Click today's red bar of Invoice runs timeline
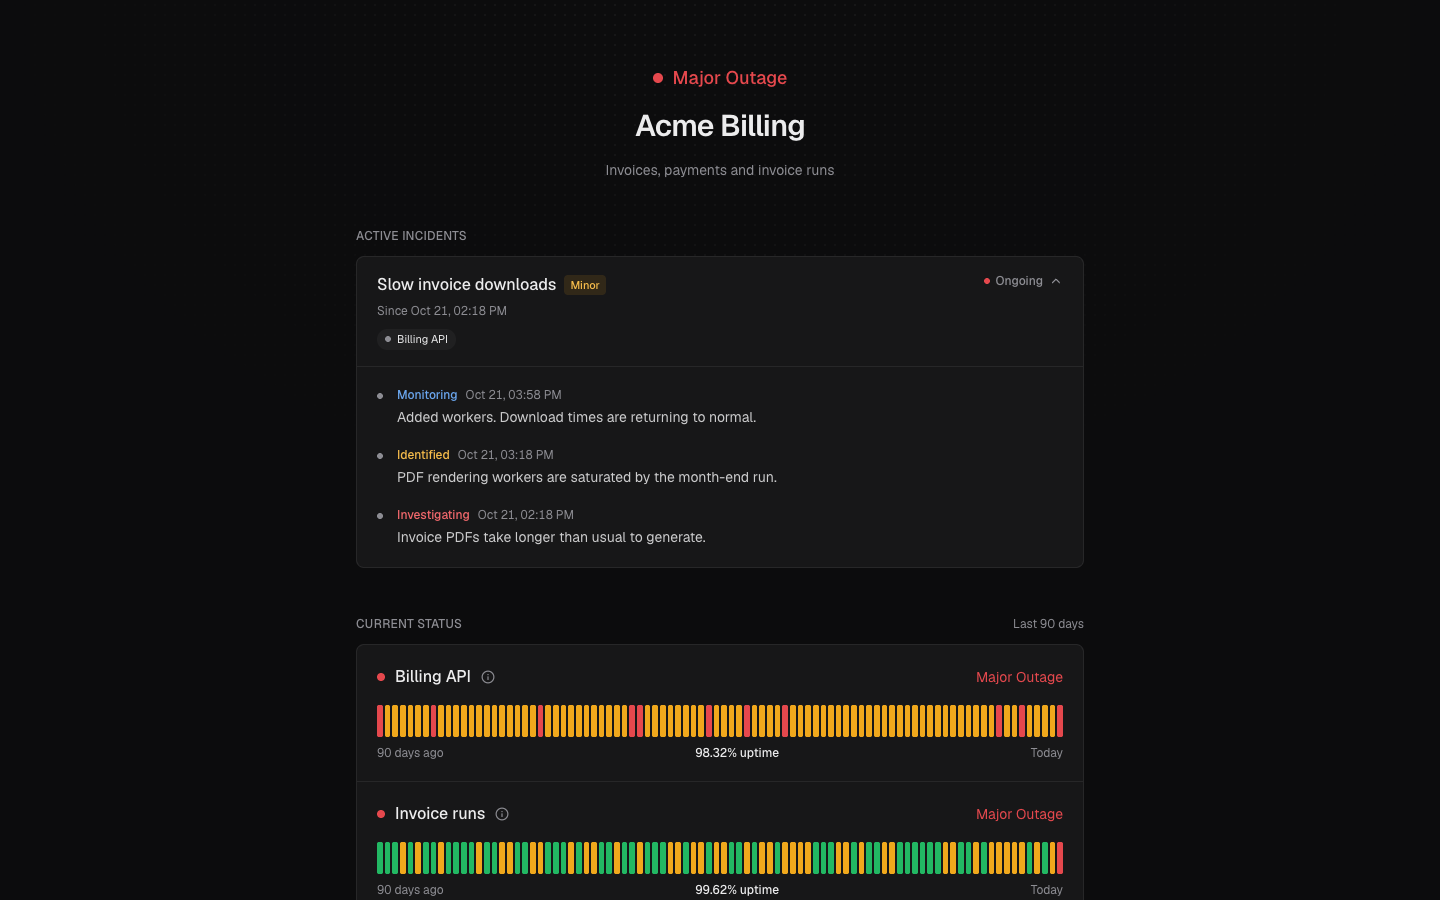This screenshot has width=1440, height=900. (1060, 858)
